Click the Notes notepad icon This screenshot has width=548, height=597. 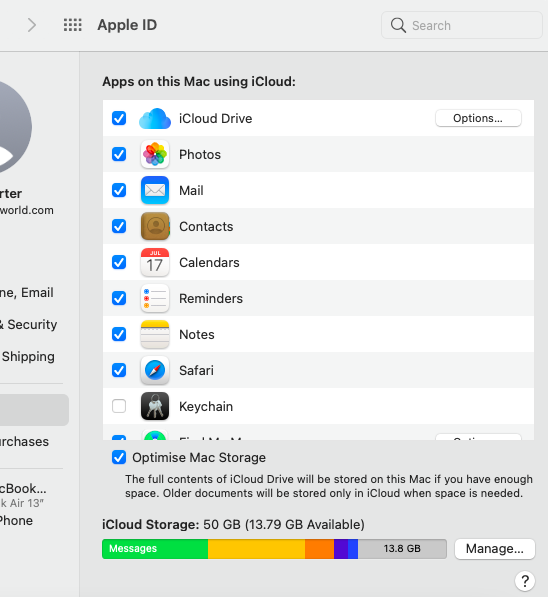tap(155, 334)
